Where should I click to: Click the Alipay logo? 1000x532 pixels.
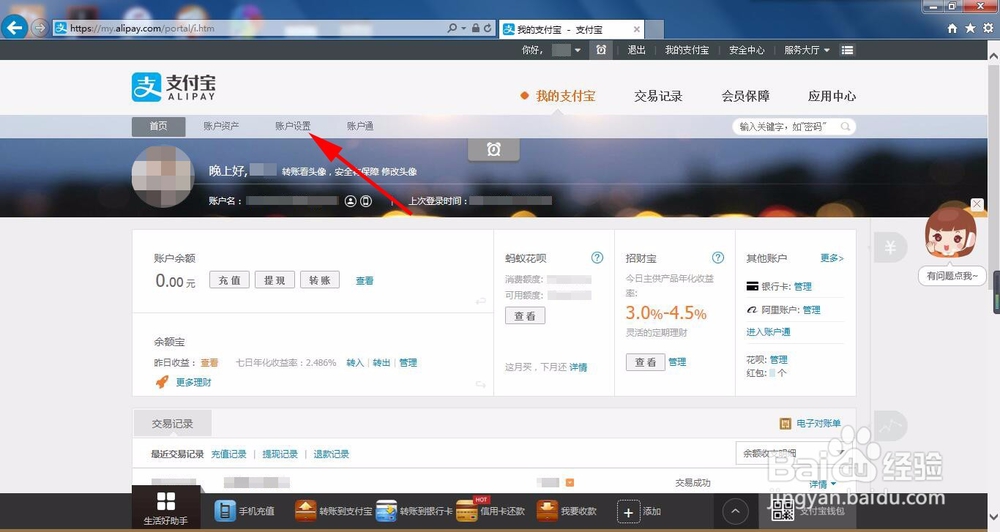coord(173,87)
